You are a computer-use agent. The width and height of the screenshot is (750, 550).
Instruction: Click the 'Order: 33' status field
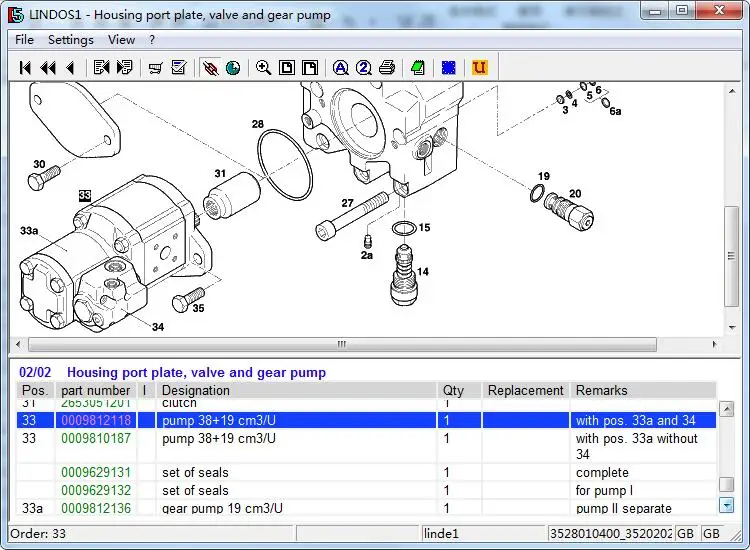point(151,533)
